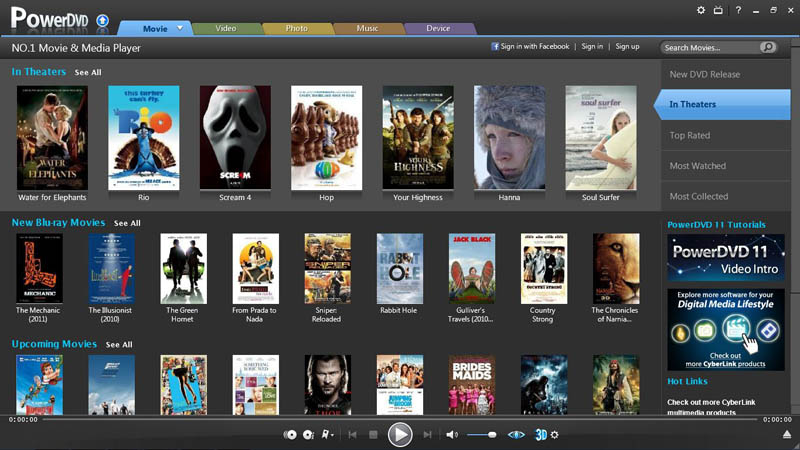Viewport: 800px width, 450px height.
Task: Select In Theaters in the sidebar
Action: coord(722,104)
